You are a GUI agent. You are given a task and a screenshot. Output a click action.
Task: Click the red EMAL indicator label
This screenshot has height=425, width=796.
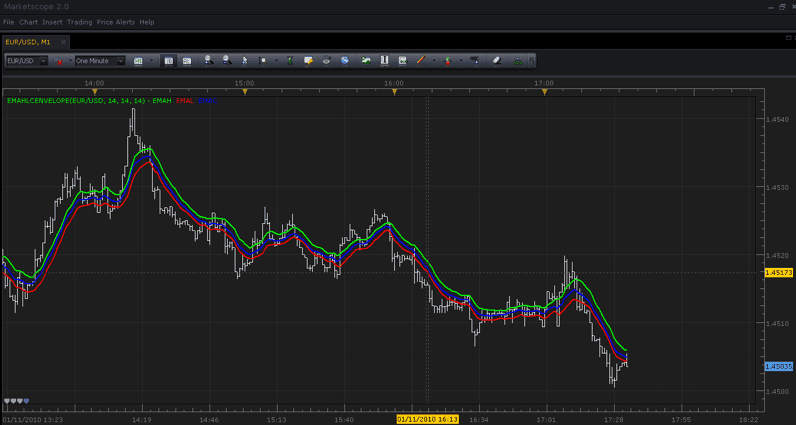[x=185, y=101]
